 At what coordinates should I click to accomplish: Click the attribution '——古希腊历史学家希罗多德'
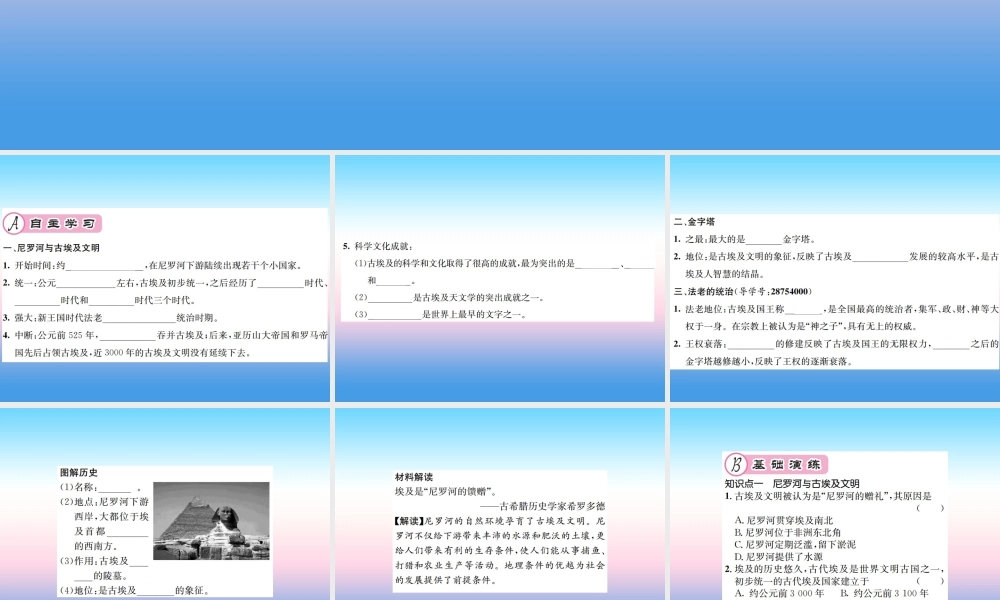tap(543, 506)
